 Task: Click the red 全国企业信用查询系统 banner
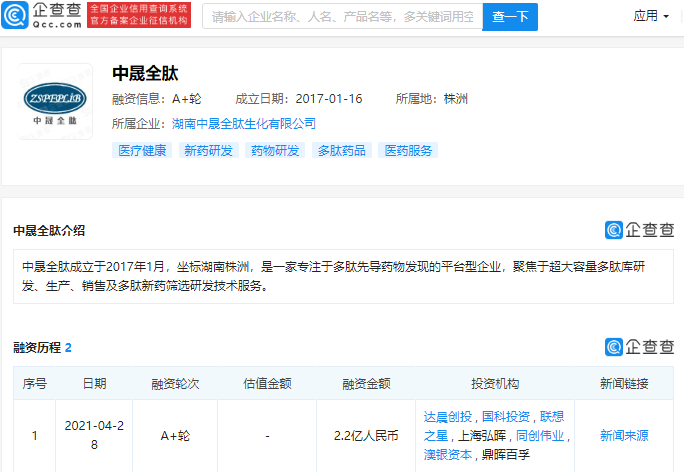(139, 15)
